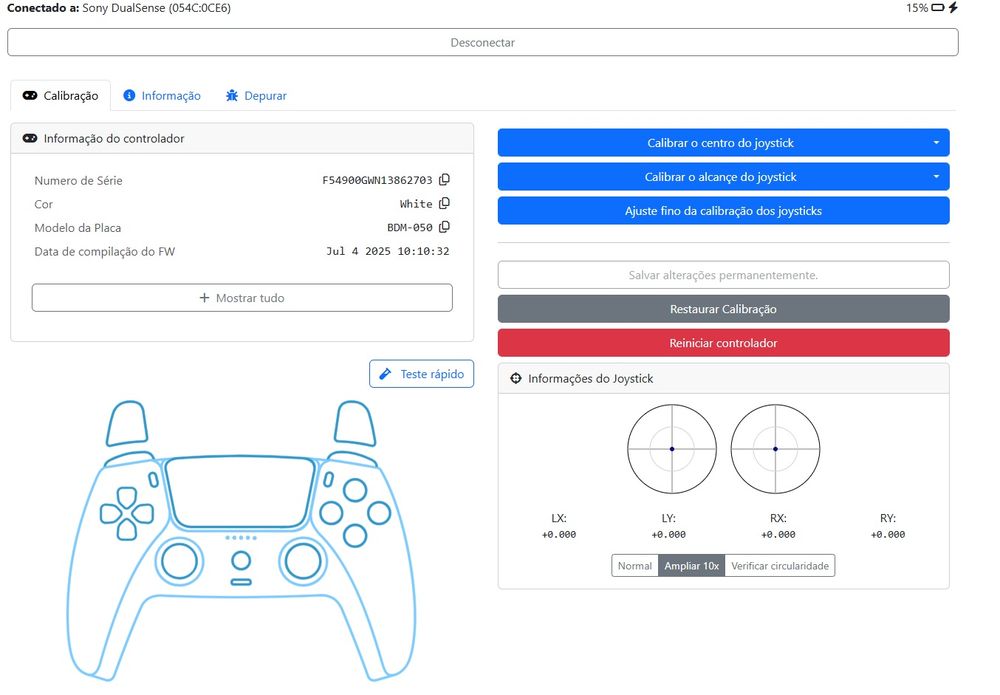
Task: Click the Modelo da Placa label
Action: coord(78,228)
